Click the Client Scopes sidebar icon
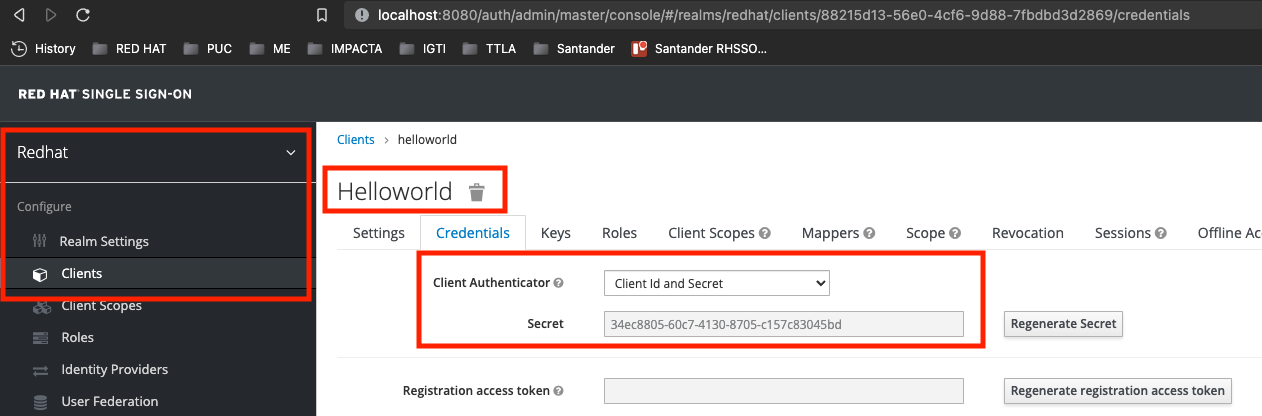 point(40,306)
